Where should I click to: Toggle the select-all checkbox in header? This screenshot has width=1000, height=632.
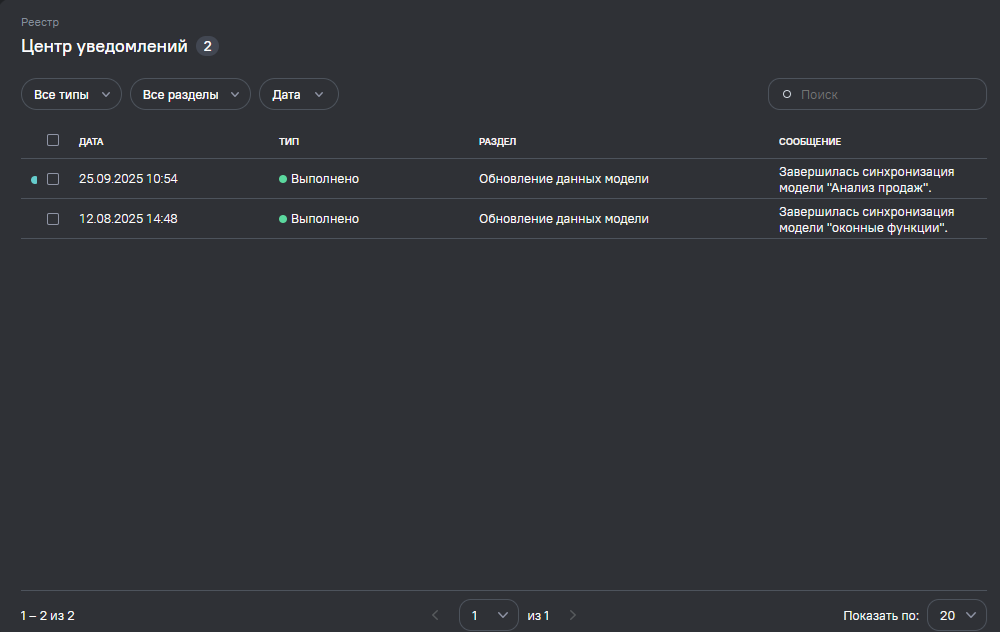[x=53, y=140]
